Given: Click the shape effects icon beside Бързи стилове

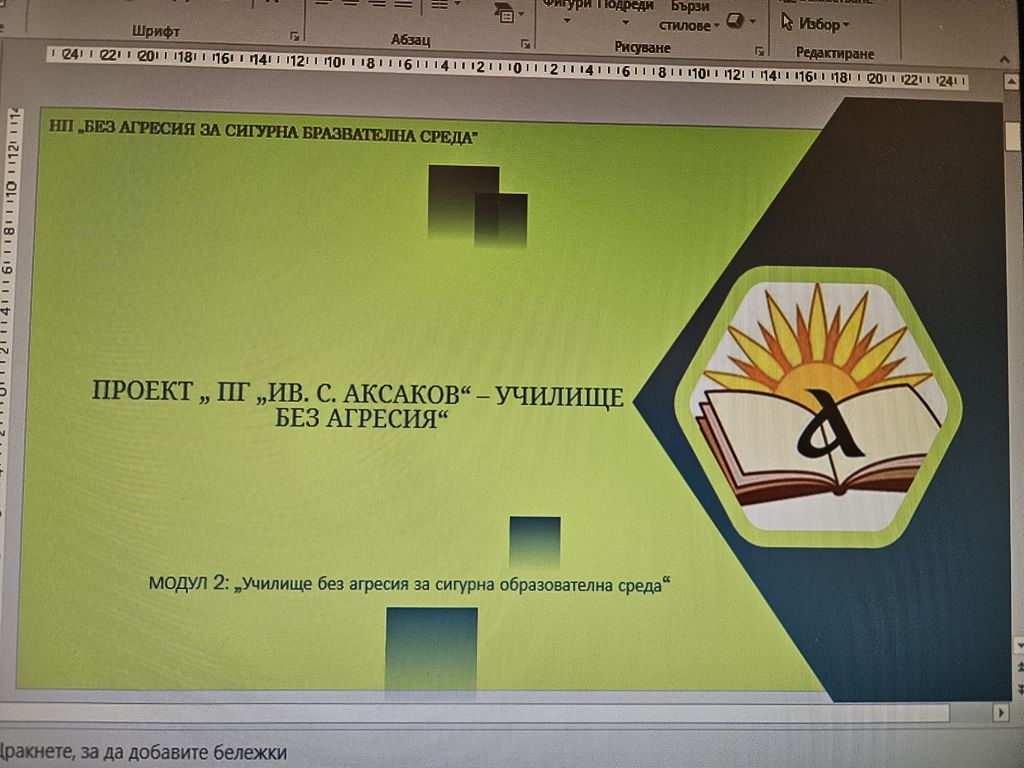Looking at the screenshot, I should coord(740,22).
